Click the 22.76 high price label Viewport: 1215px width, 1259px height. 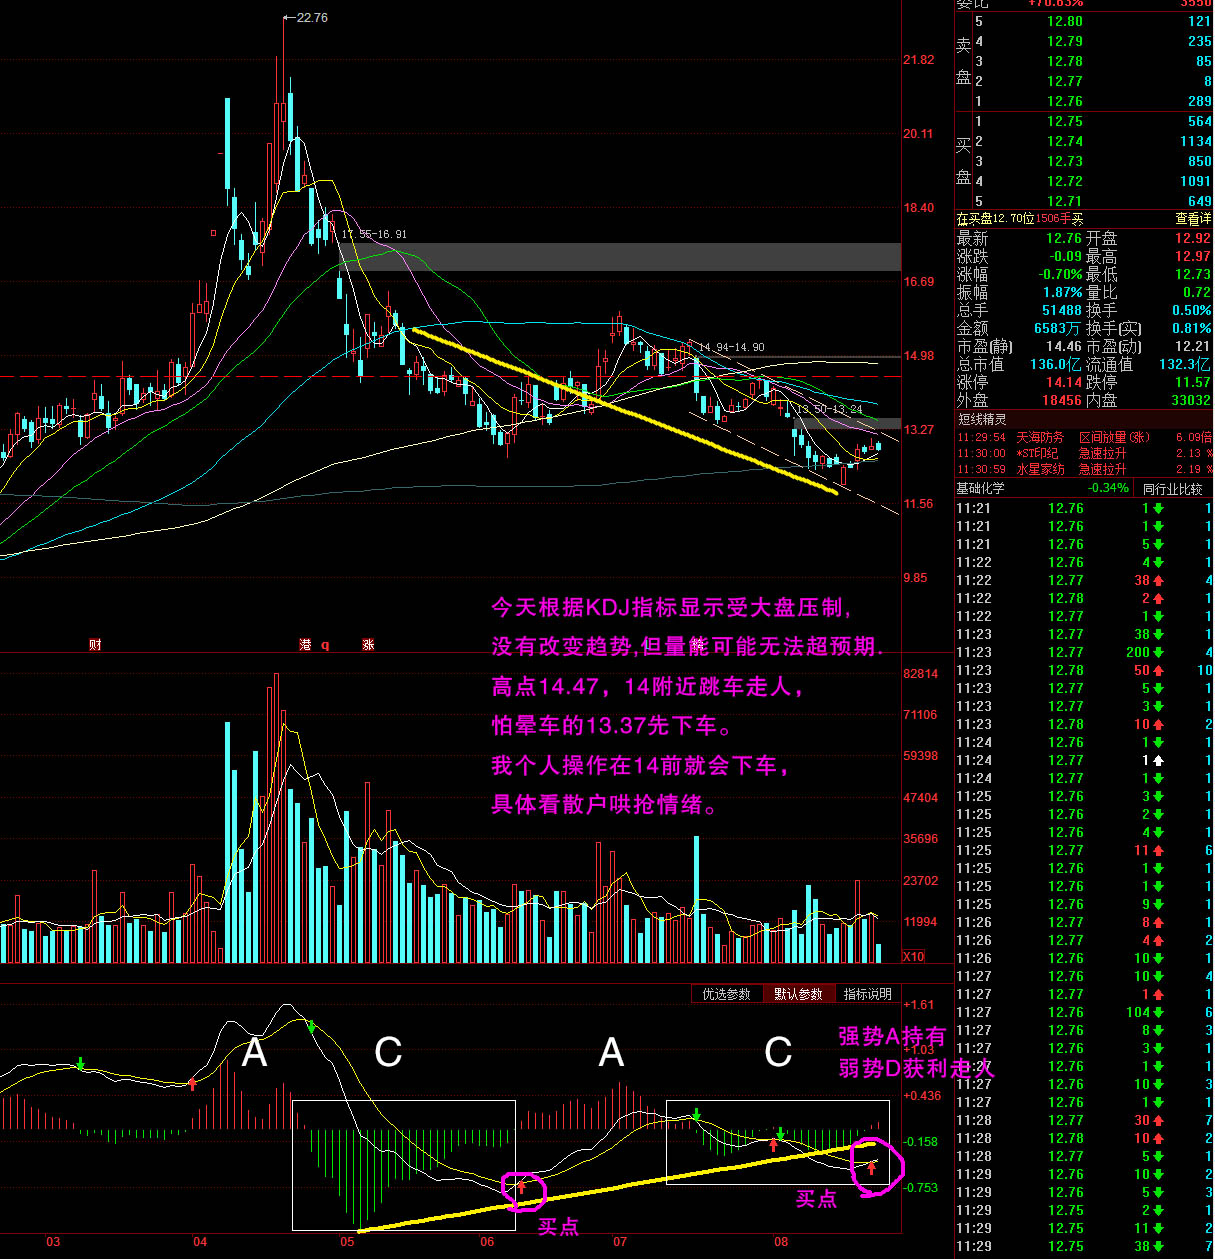312,18
